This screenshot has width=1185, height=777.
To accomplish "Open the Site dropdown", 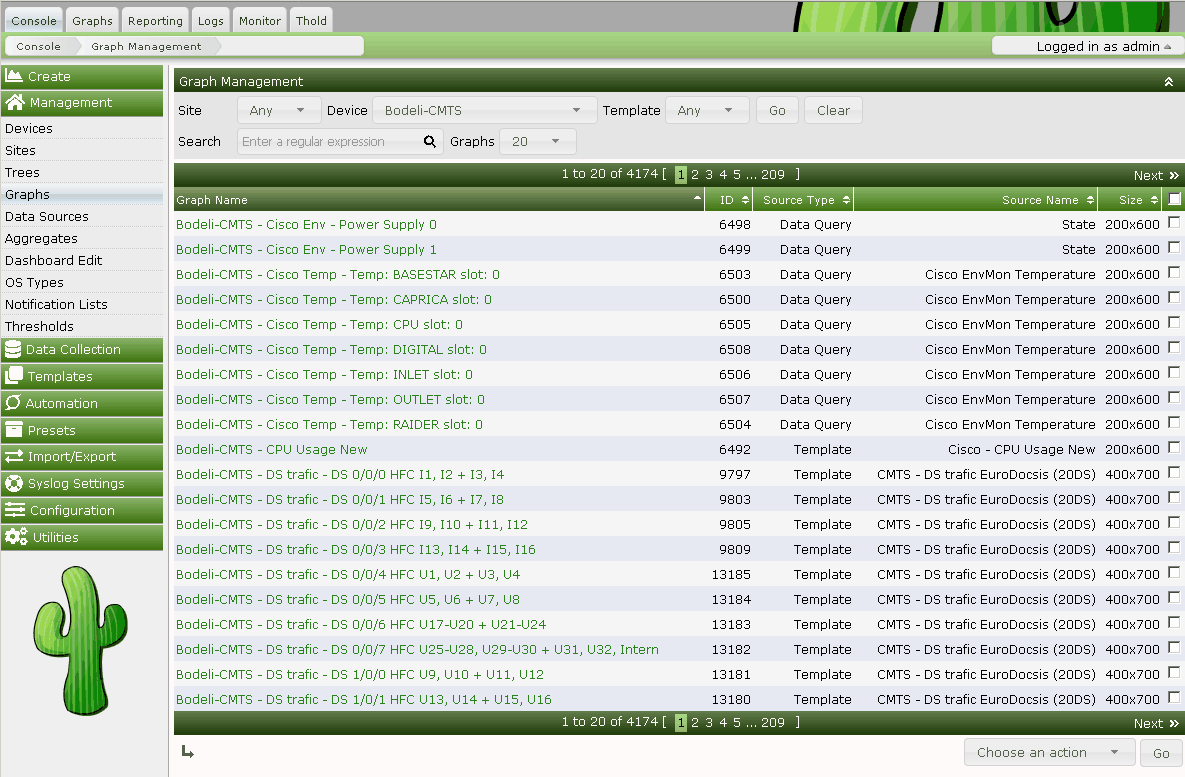I will tap(279, 110).
